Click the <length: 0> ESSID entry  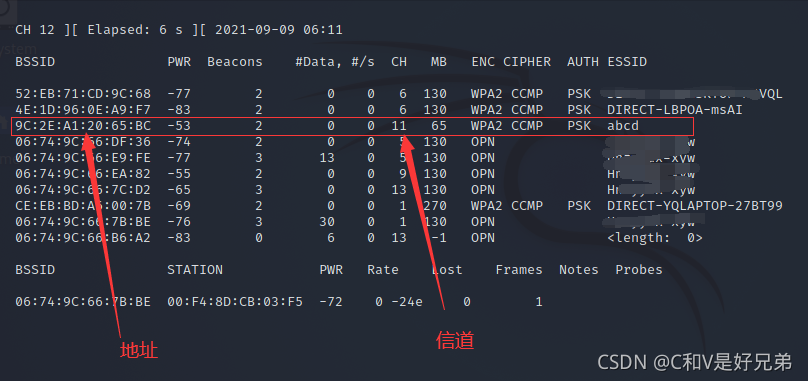[655, 238]
